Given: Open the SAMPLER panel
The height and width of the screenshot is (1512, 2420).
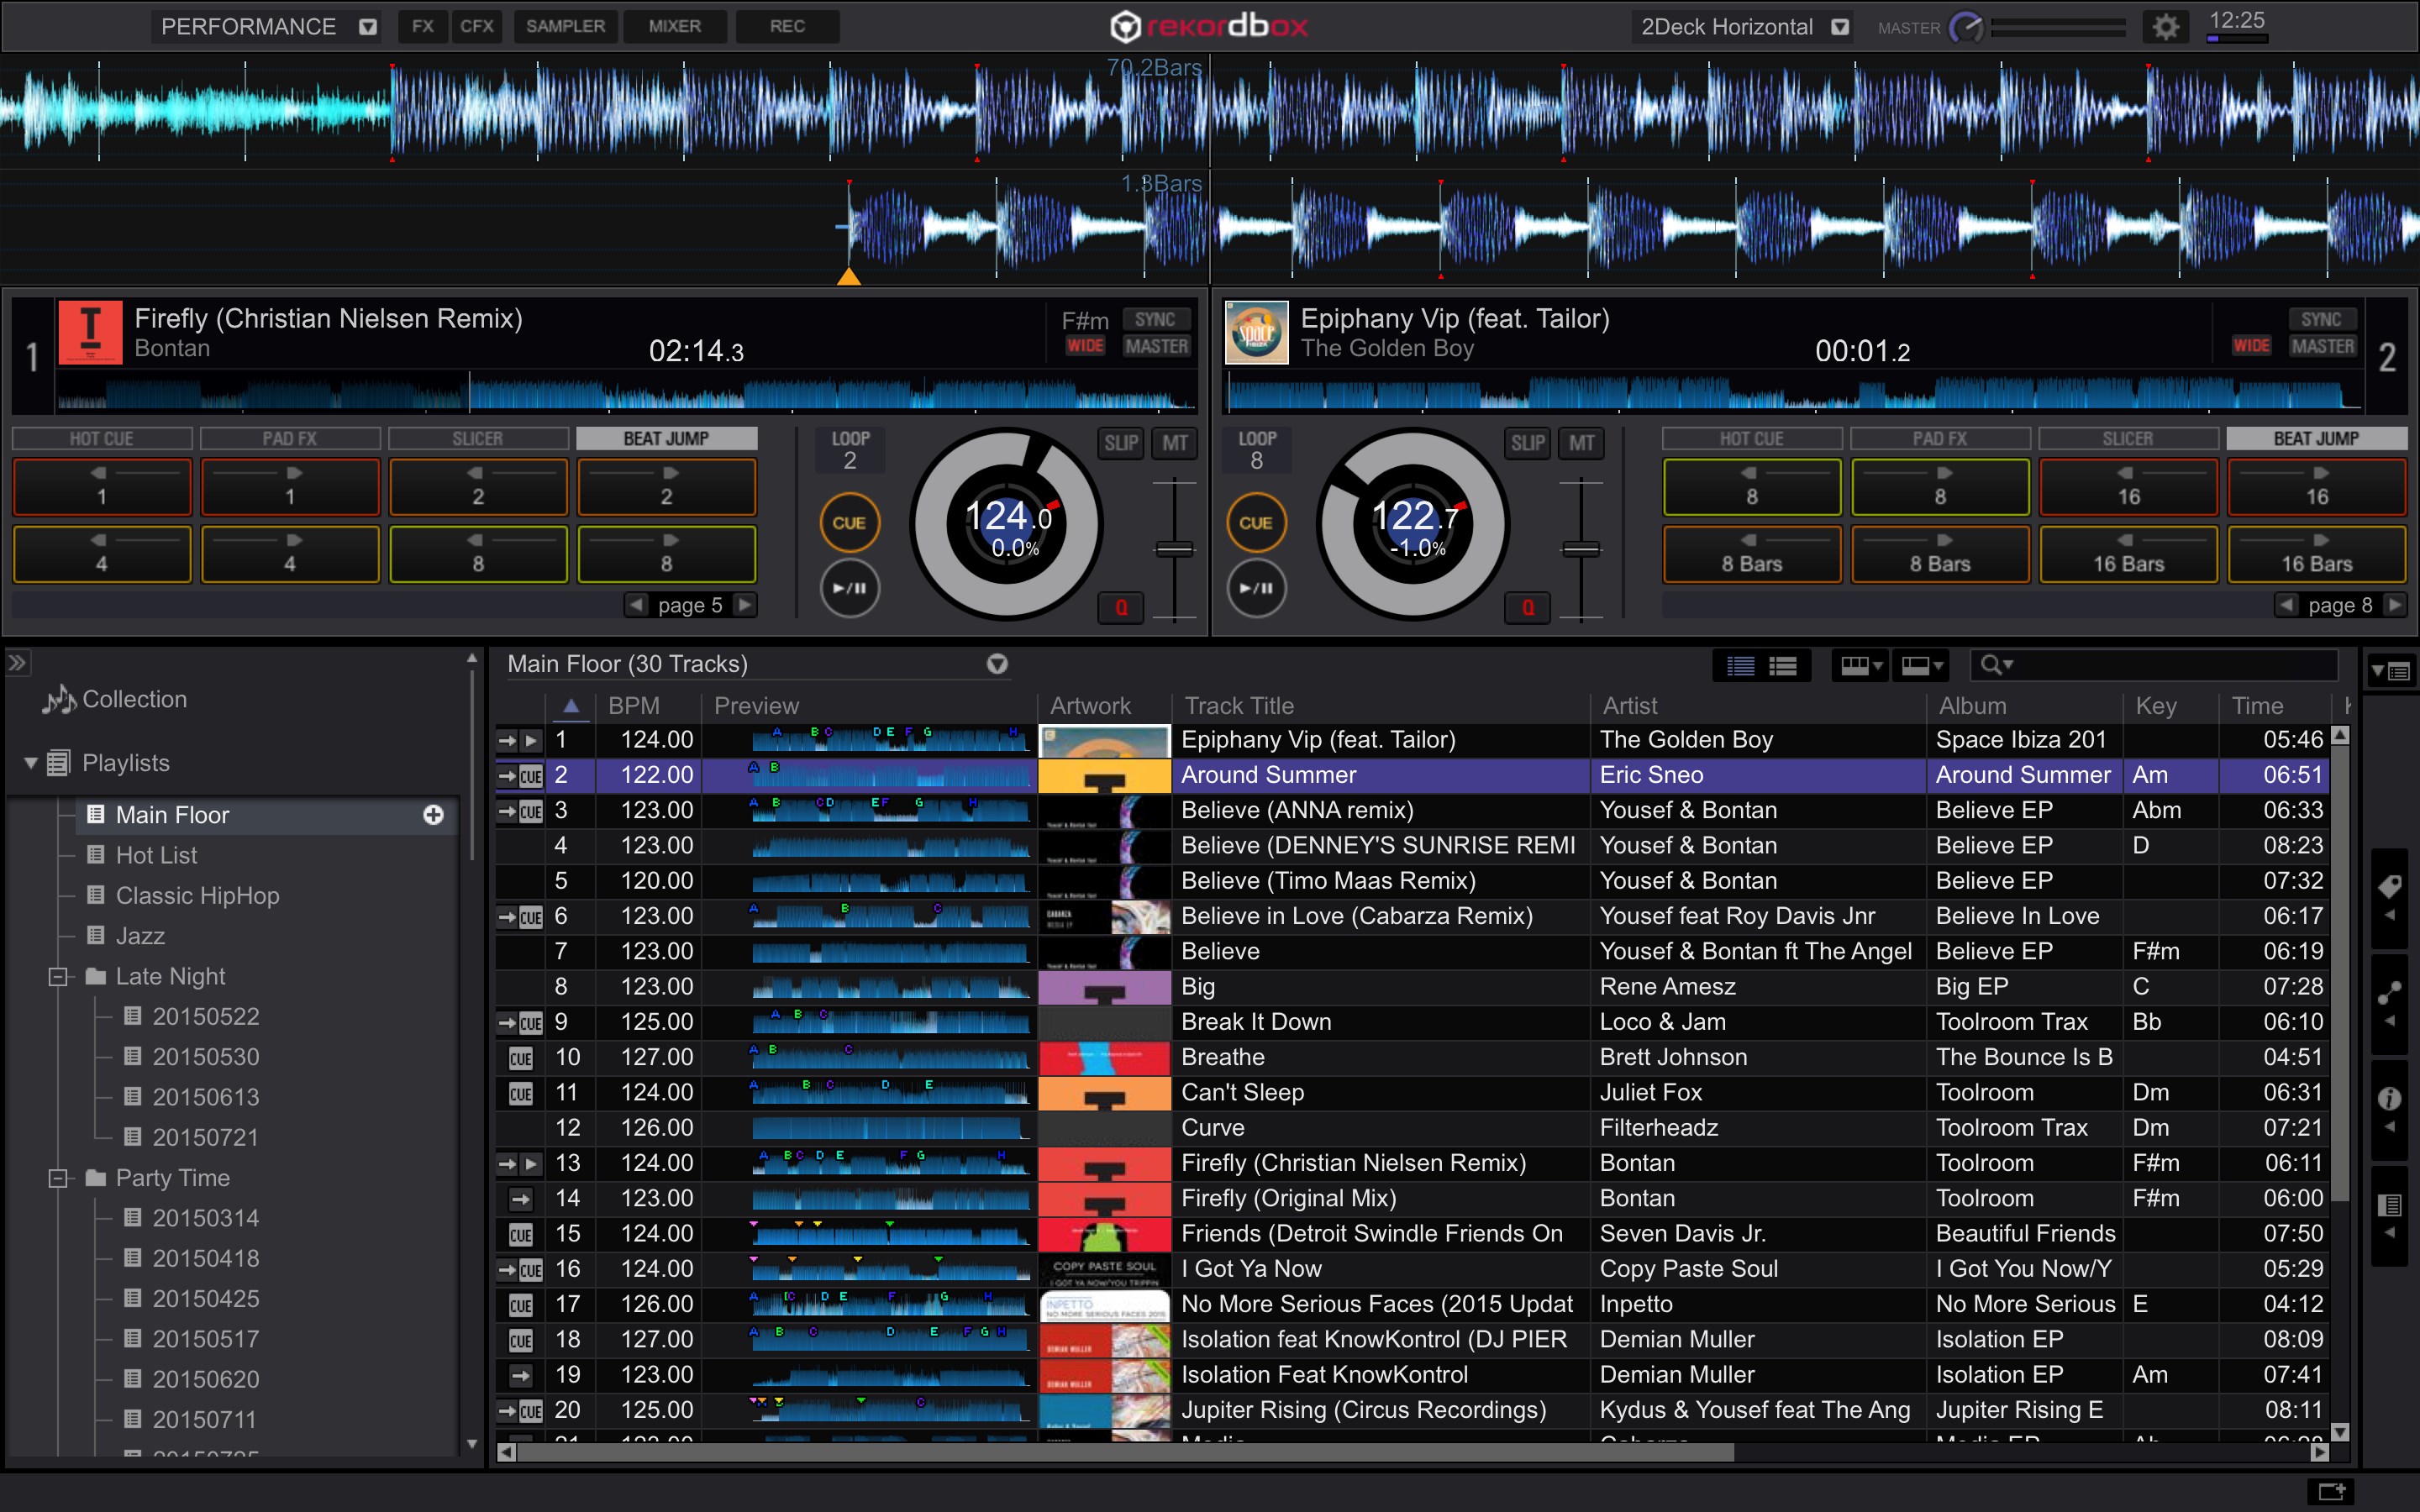Looking at the screenshot, I should pos(565,26).
